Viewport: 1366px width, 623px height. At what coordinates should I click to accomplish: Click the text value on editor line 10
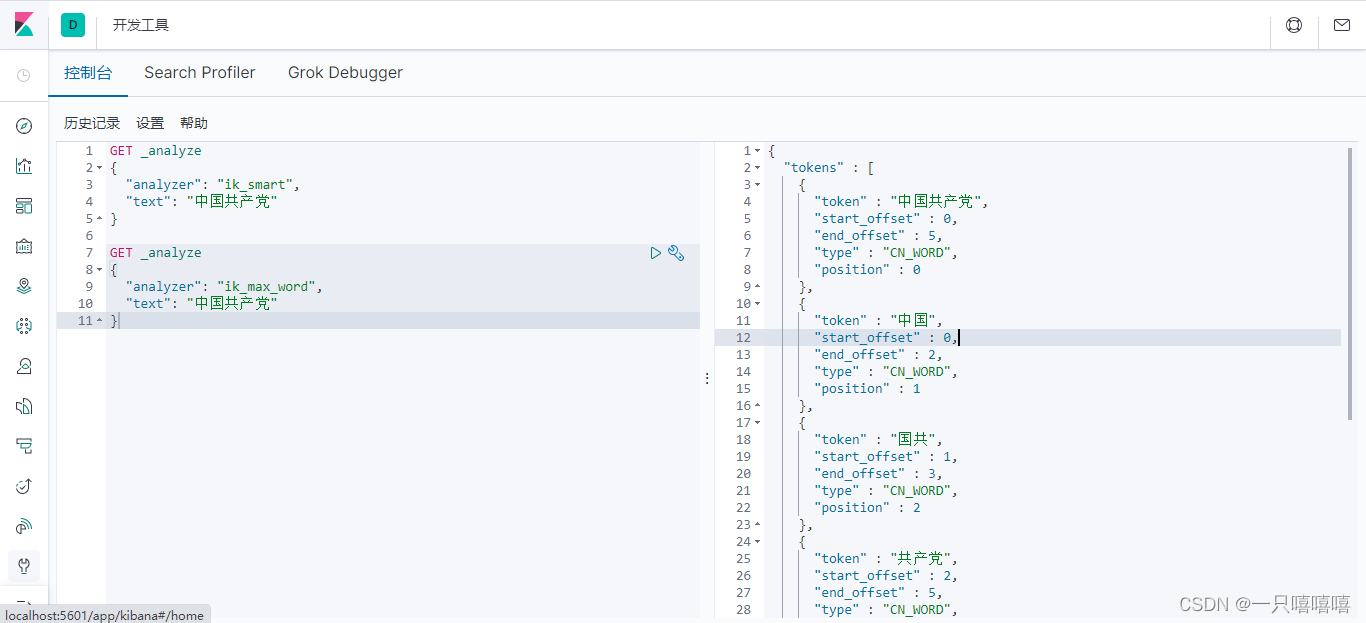click(x=232, y=304)
